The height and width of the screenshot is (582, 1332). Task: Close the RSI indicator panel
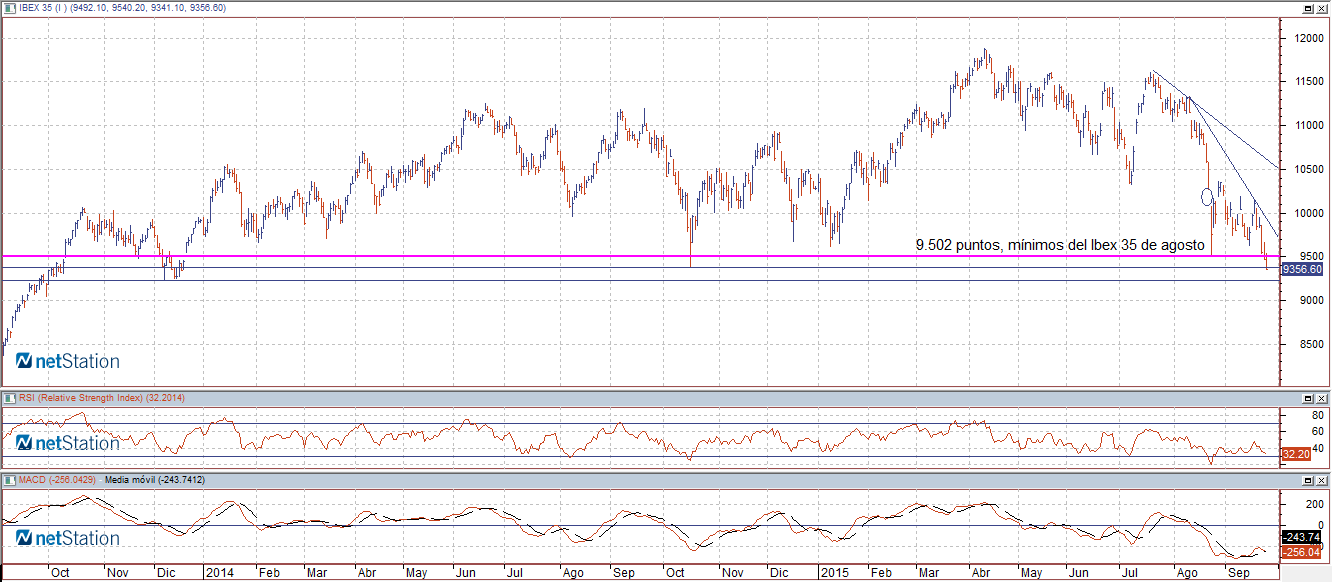tap(1322, 398)
